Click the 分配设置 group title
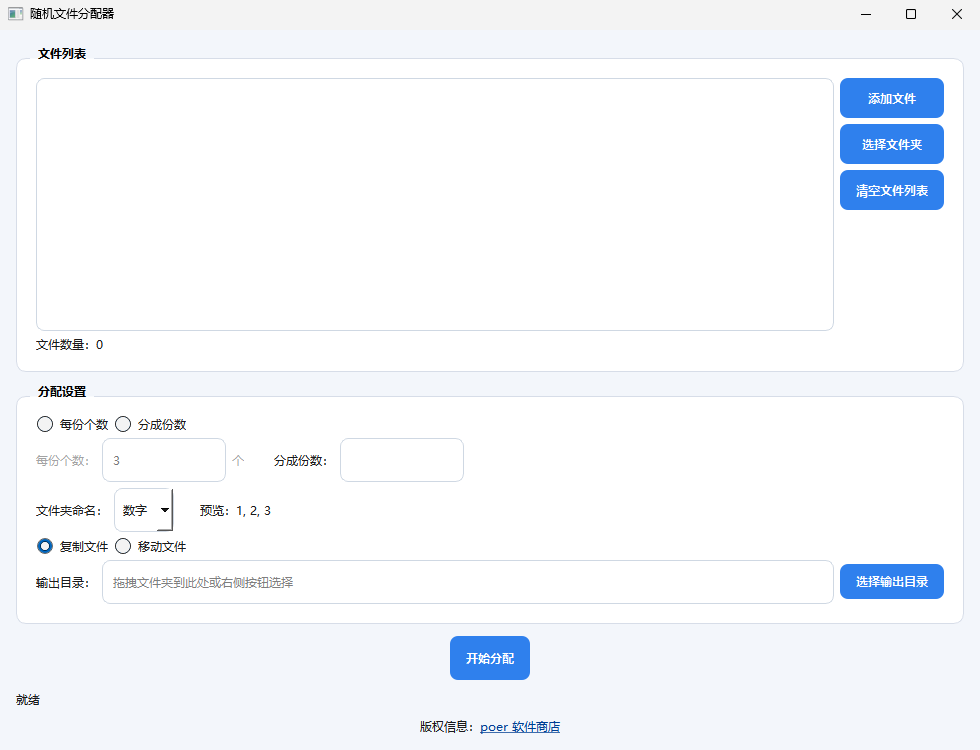Screen dimensions: 980x750 click(62, 392)
